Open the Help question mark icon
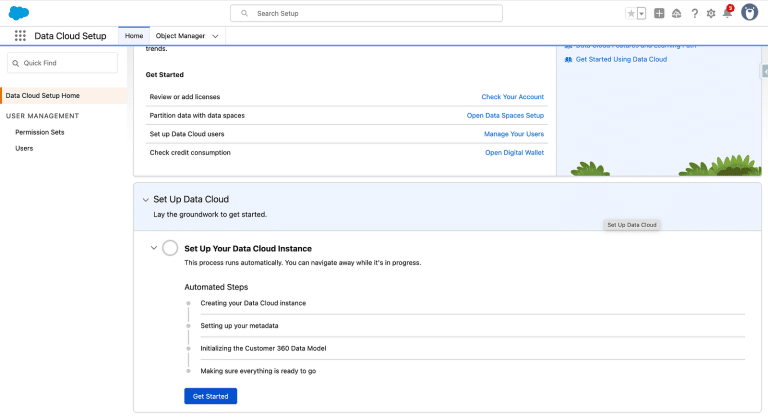 click(x=695, y=13)
